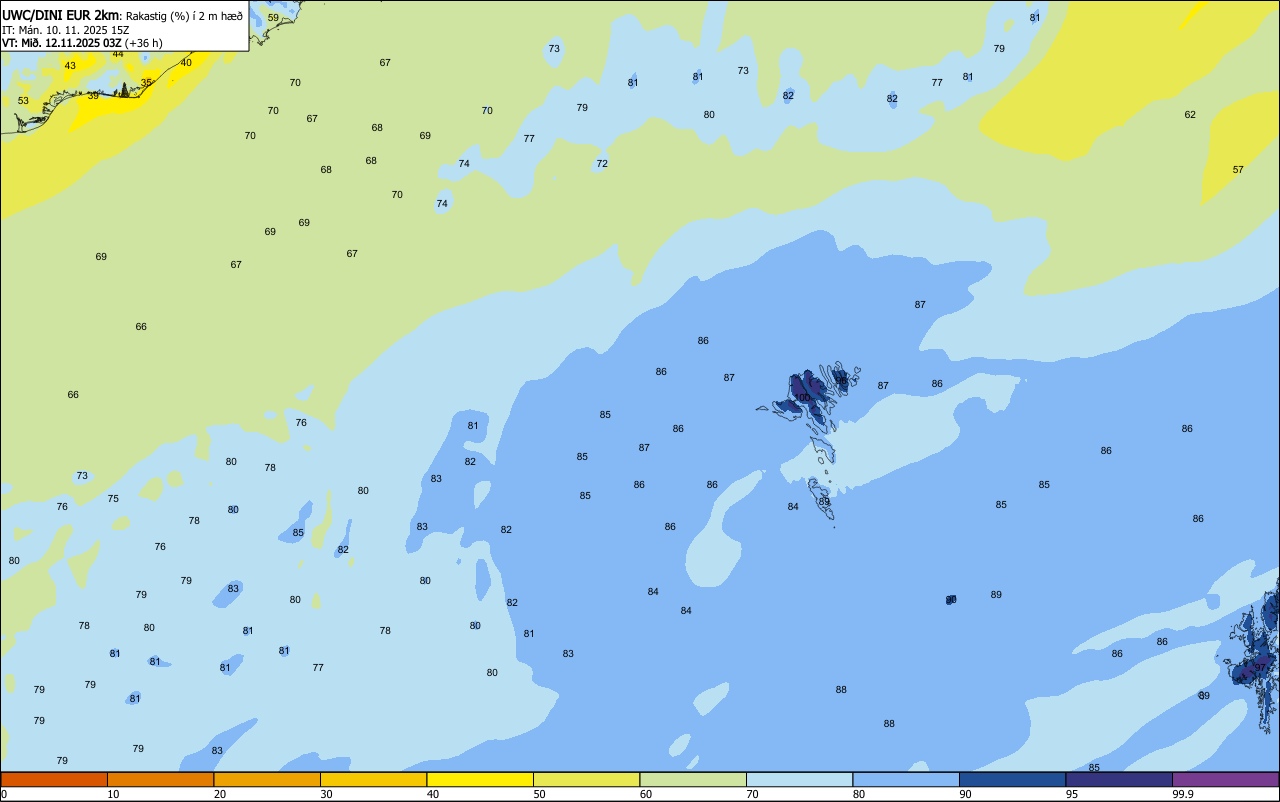1280x802 pixels.
Task: Click the '20' legend tick label
Action: [220, 794]
